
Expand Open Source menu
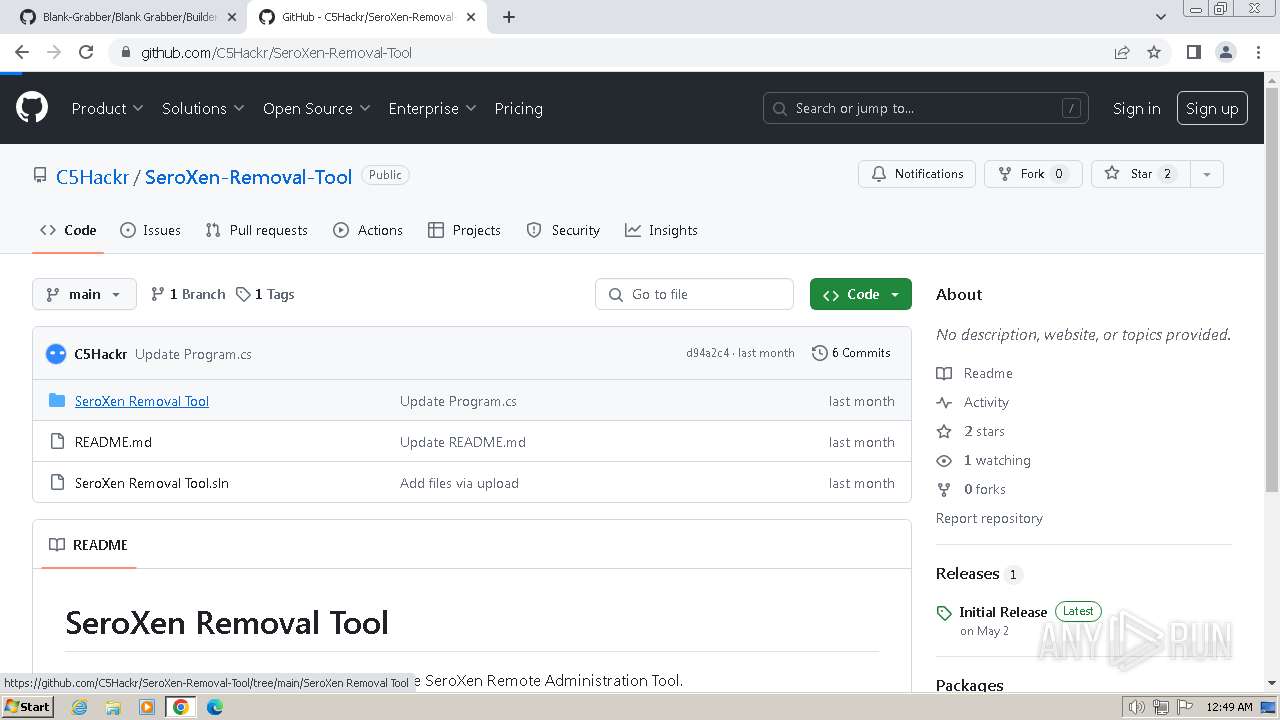tap(316, 108)
